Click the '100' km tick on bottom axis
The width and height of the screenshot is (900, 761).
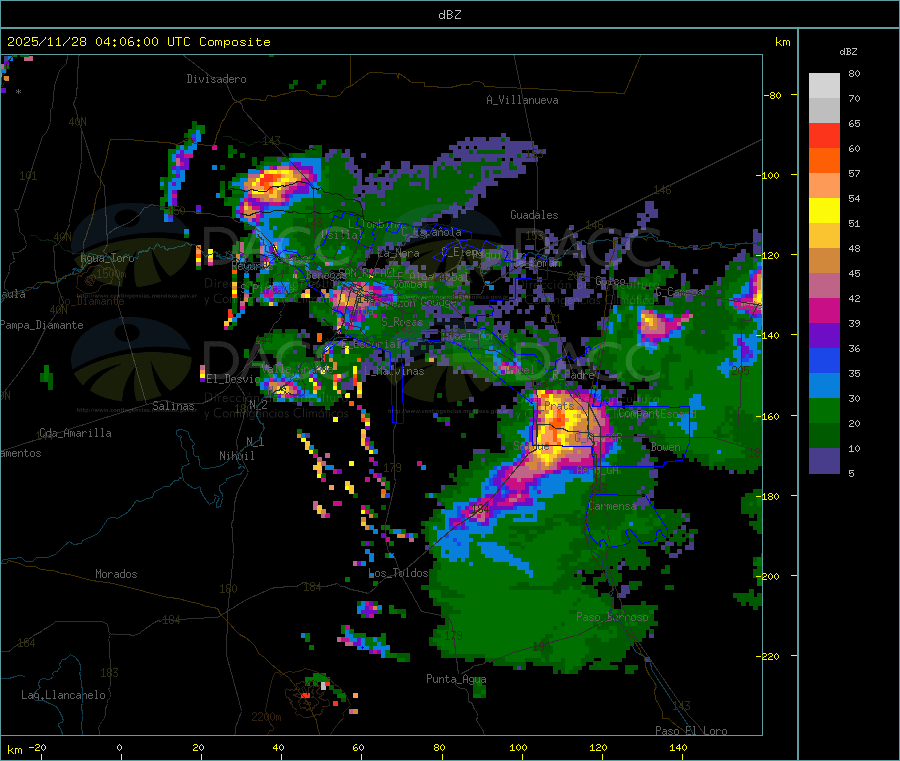(x=518, y=747)
